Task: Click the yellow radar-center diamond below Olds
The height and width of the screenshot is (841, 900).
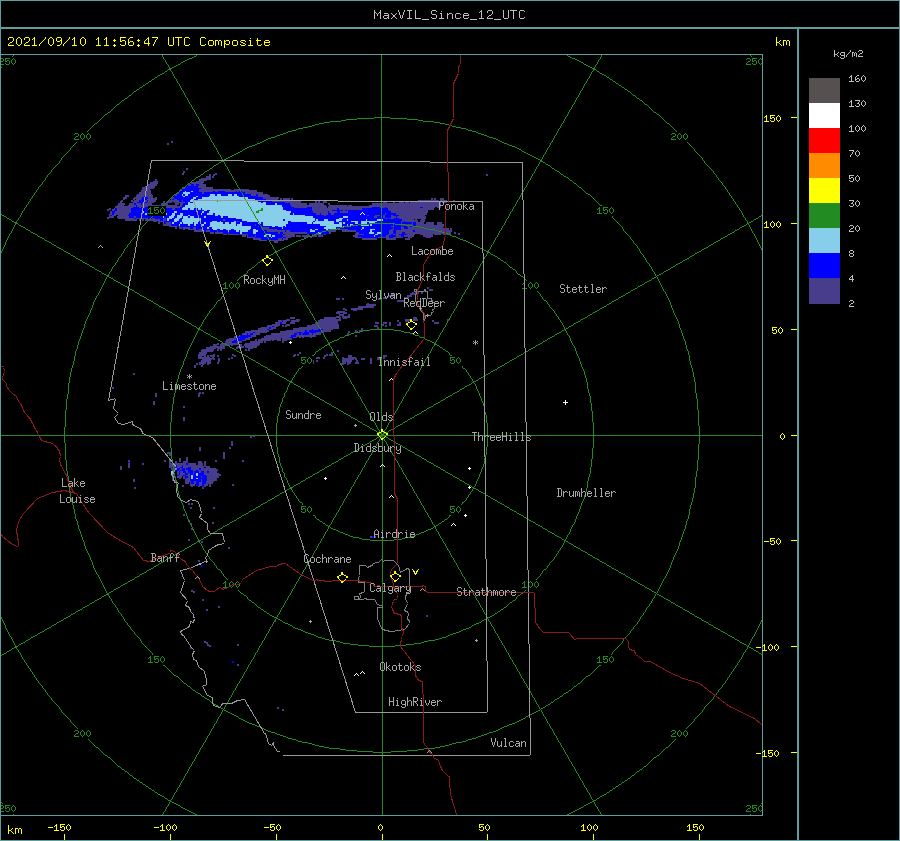Action: click(x=382, y=435)
